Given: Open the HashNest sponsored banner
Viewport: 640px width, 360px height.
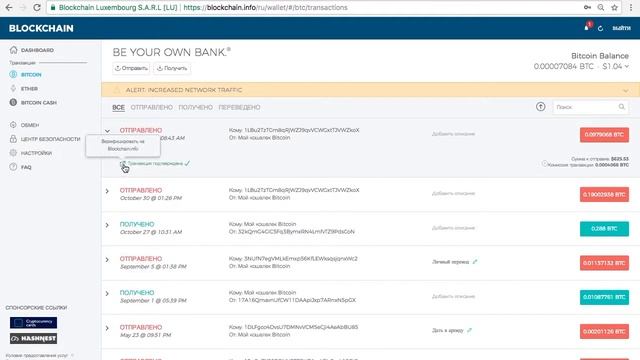Looking at the screenshot, I should pos(33,338).
